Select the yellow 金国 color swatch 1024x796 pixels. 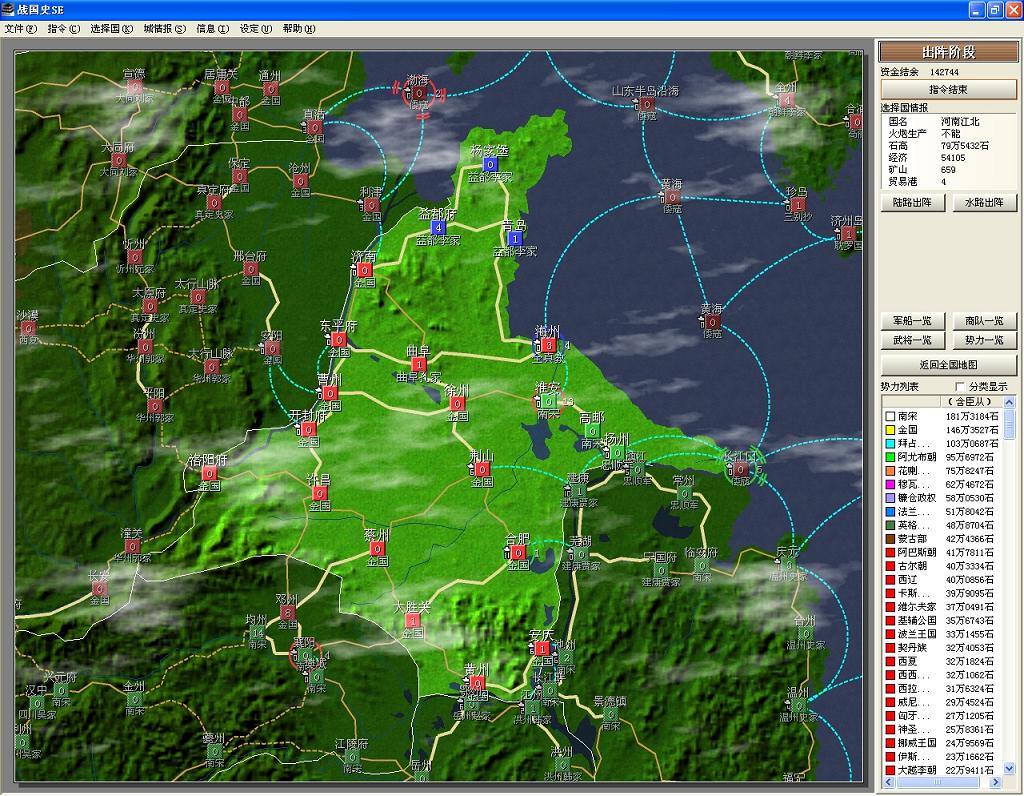pos(888,430)
